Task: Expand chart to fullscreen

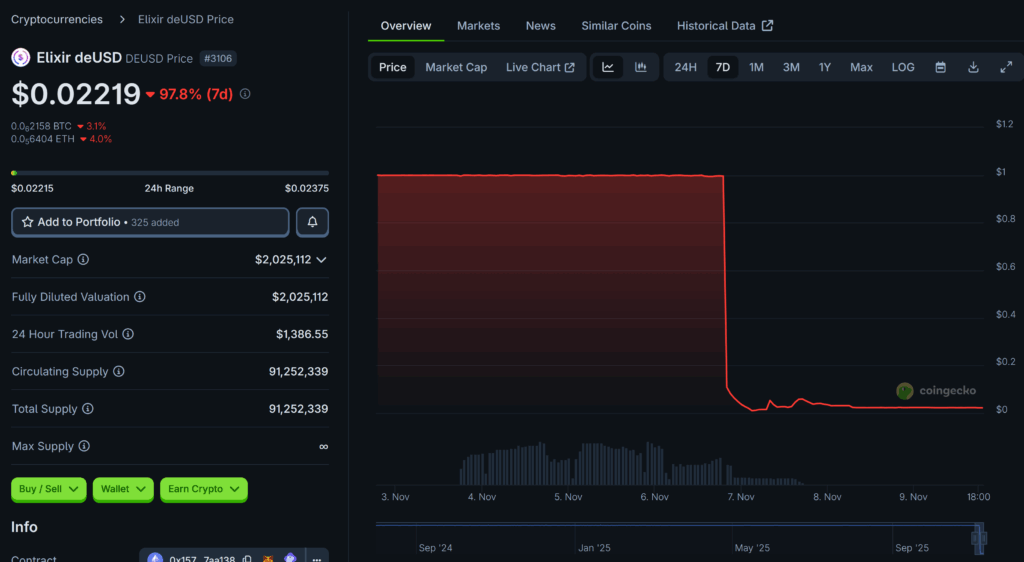Action: point(1006,67)
